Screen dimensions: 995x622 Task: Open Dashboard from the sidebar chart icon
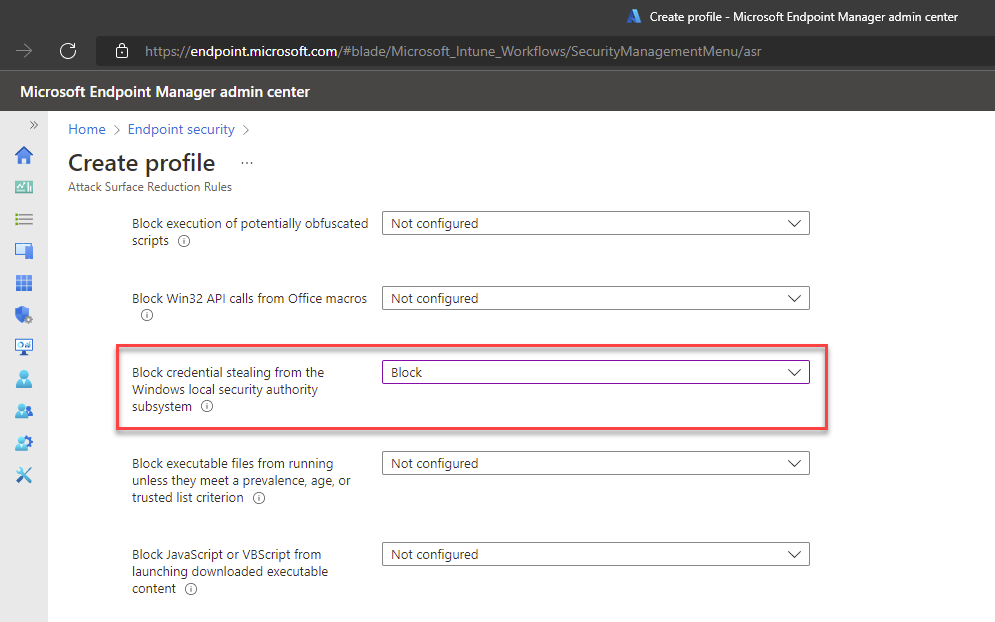[24, 187]
